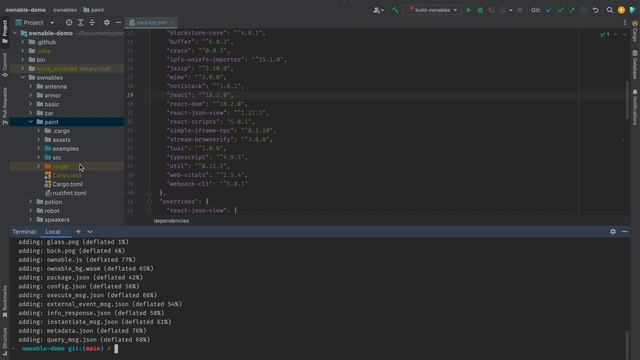This screenshot has height=360, width=640.
Task: Open Pull Requests side tab
Action: coord(4,106)
